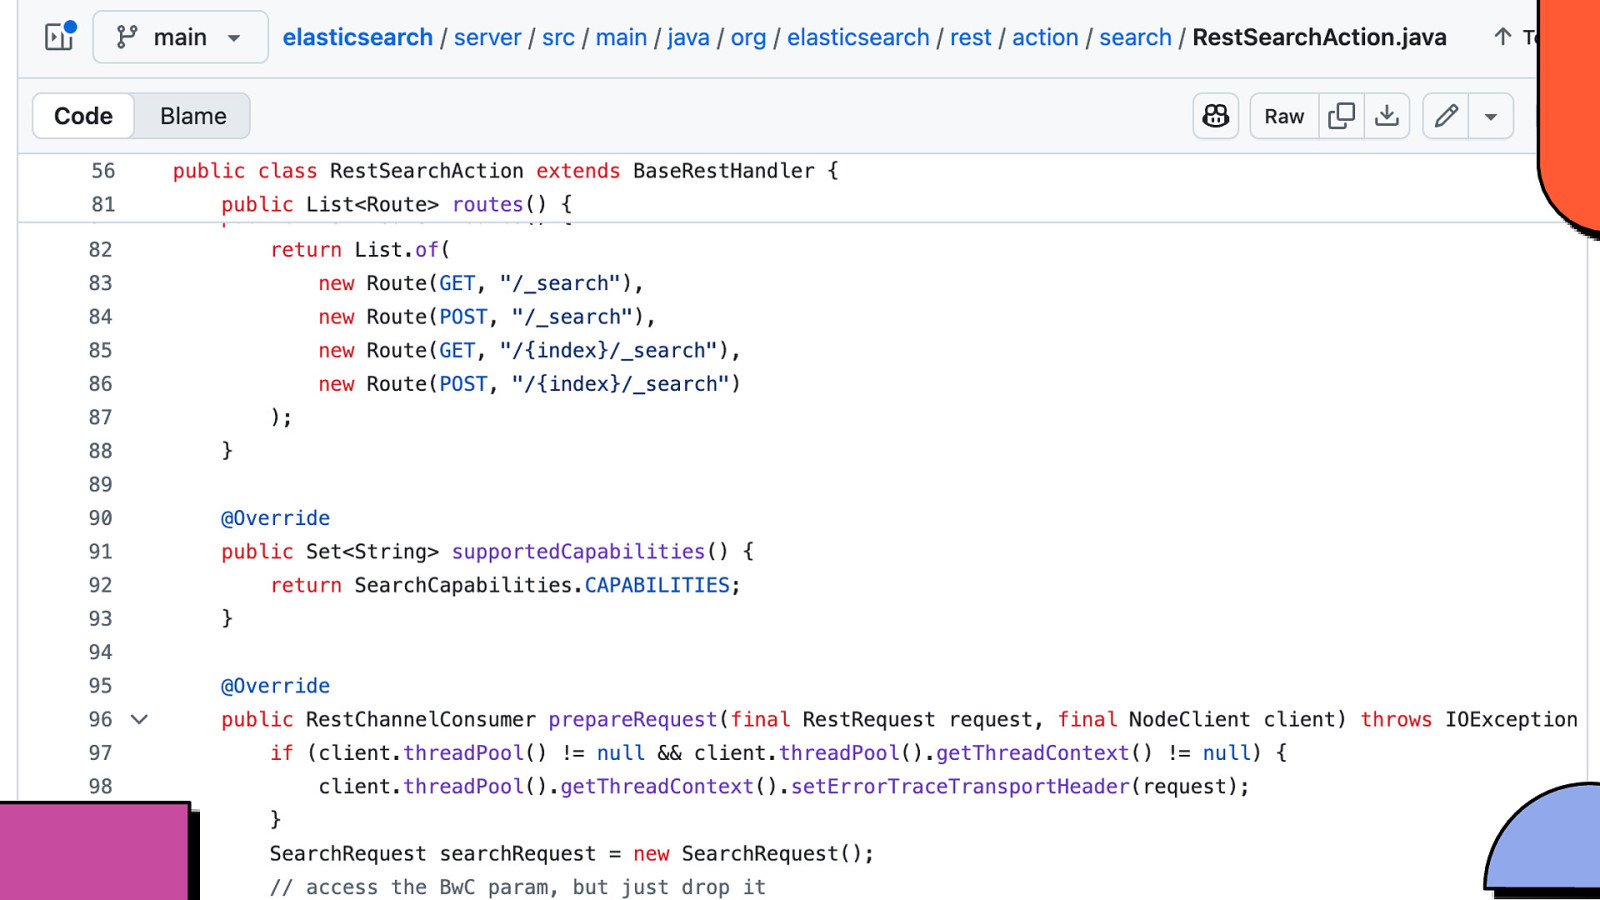This screenshot has height=900, width=1600.
Task: Switch to the Blame view tab
Action: [193, 116]
